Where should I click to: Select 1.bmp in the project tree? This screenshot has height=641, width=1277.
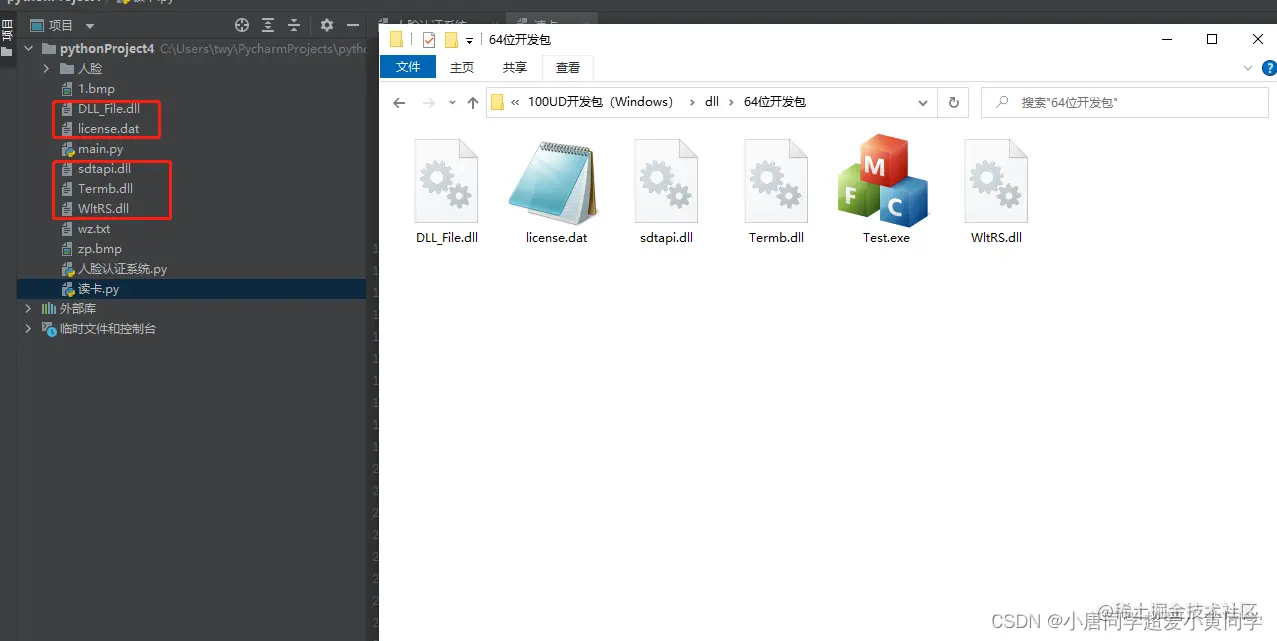(x=96, y=88)
